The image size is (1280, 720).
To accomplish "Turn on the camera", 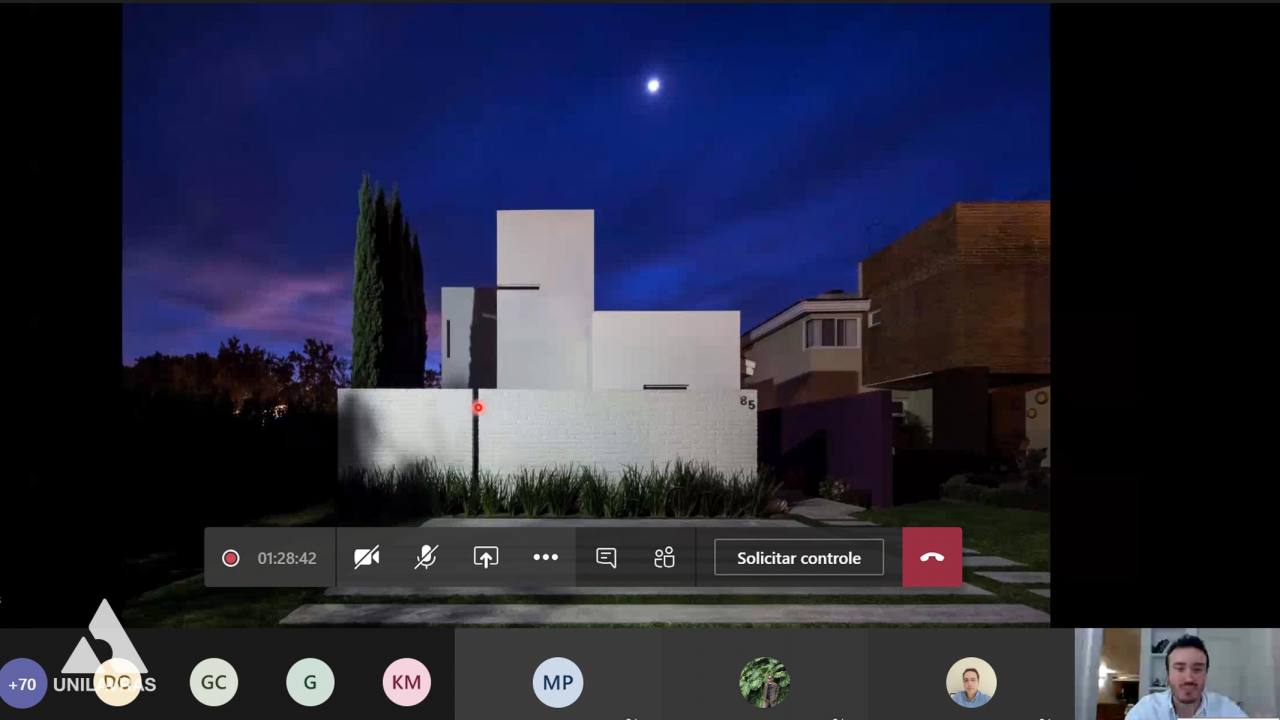I will (x=367, y=558).
